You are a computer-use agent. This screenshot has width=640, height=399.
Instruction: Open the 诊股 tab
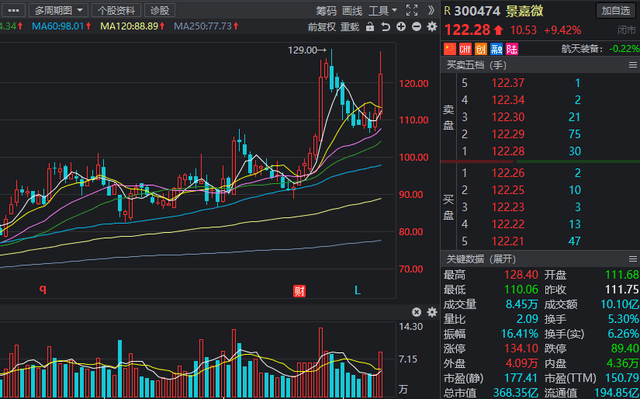160,10
